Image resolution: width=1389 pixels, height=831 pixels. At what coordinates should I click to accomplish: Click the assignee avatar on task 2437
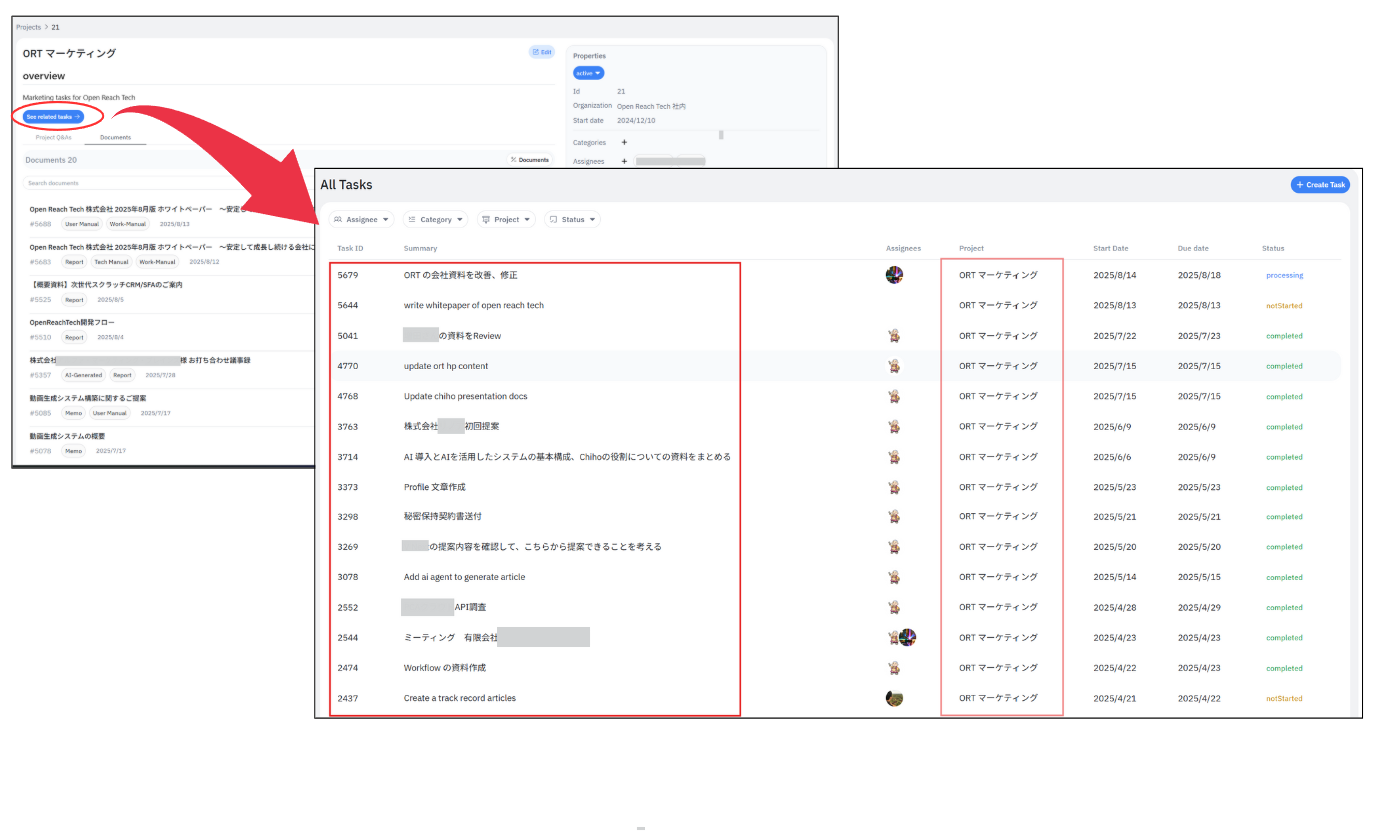894,698
